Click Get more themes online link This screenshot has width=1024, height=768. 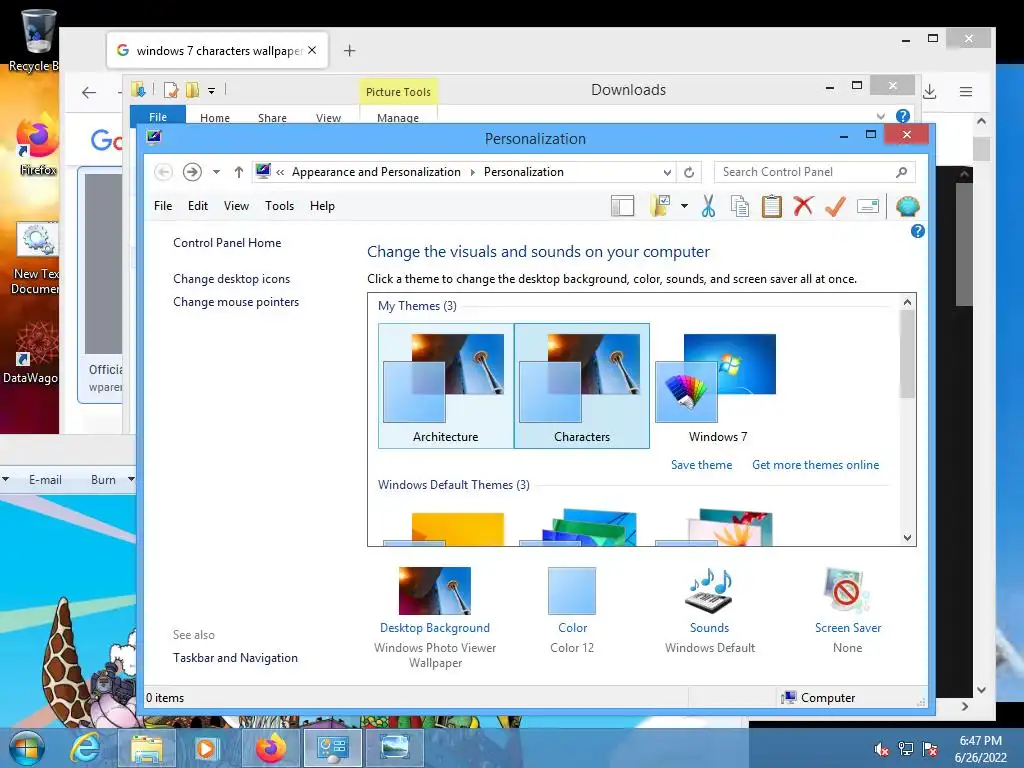point(816,465)
